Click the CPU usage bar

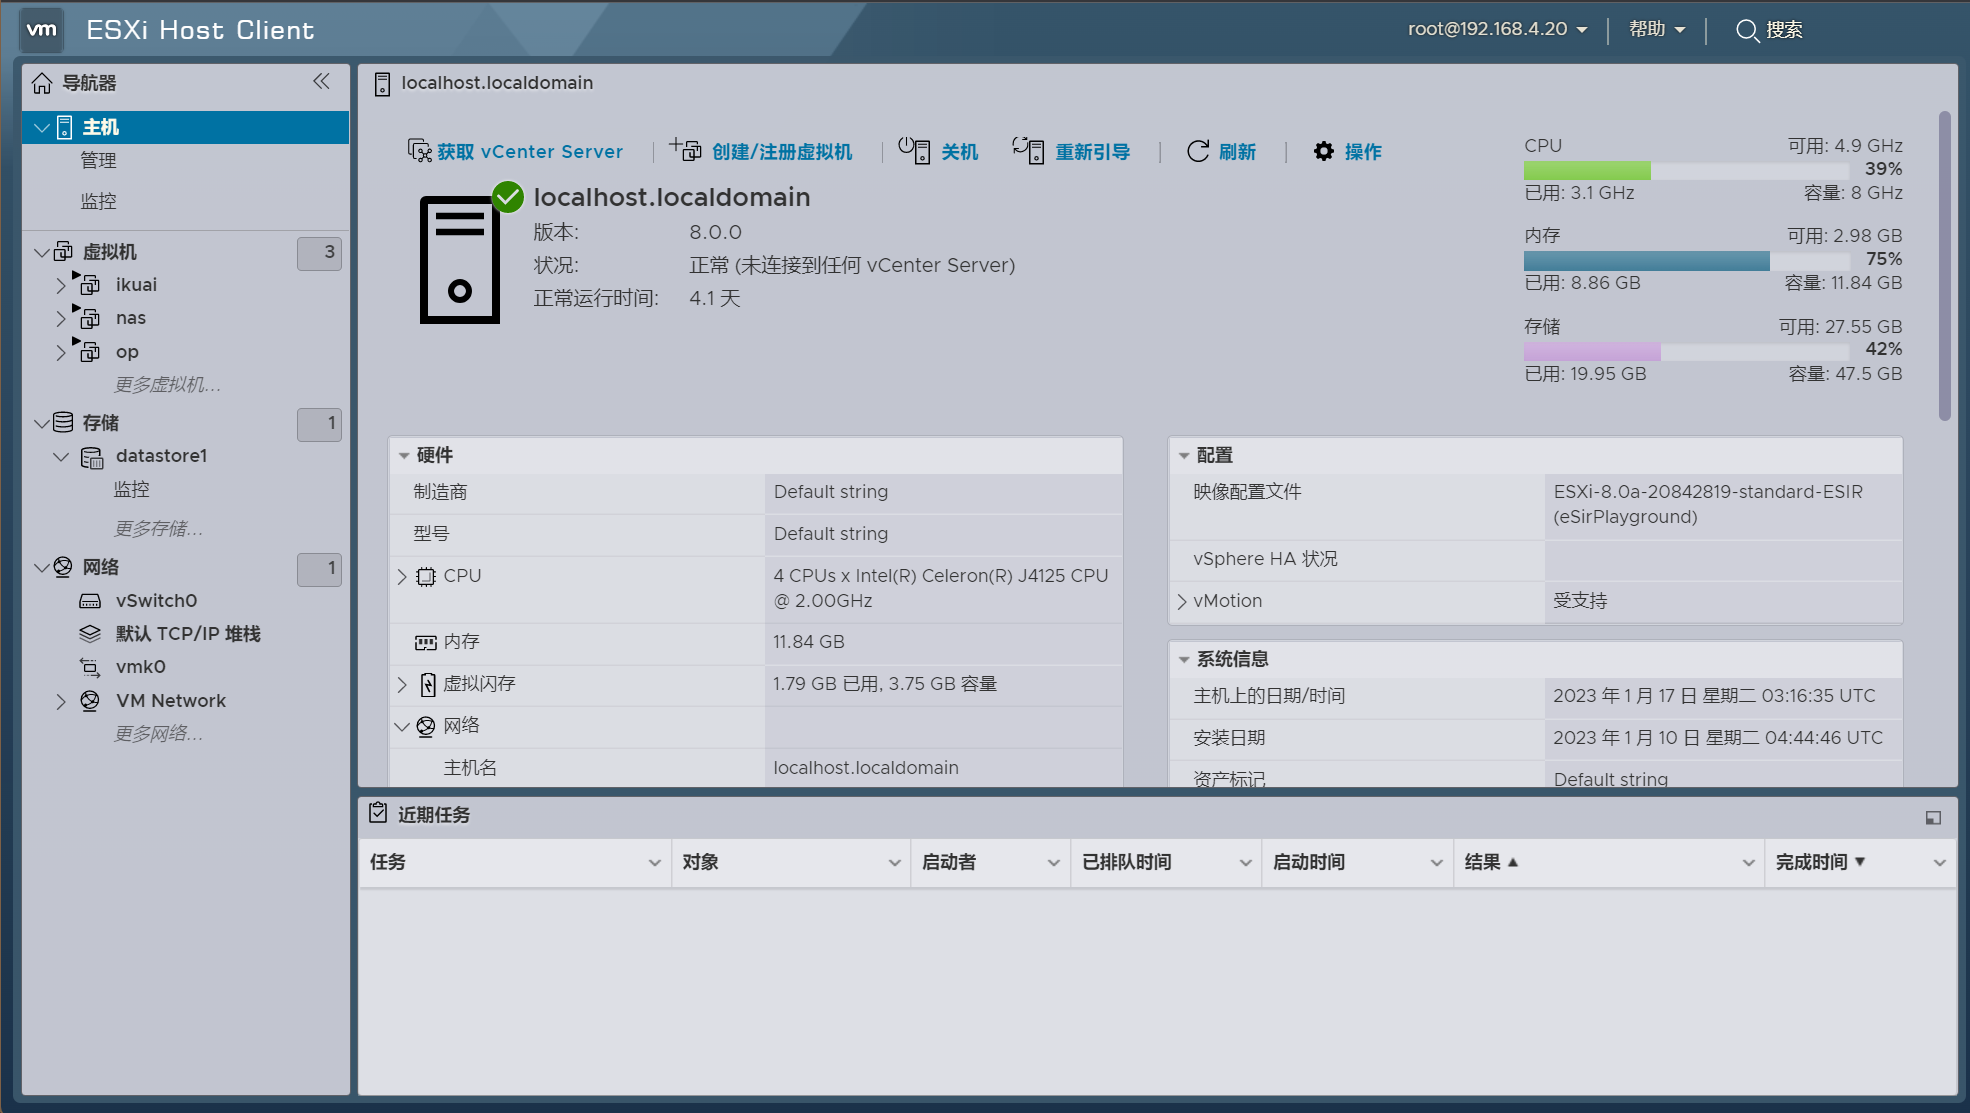coord(1687,170)
